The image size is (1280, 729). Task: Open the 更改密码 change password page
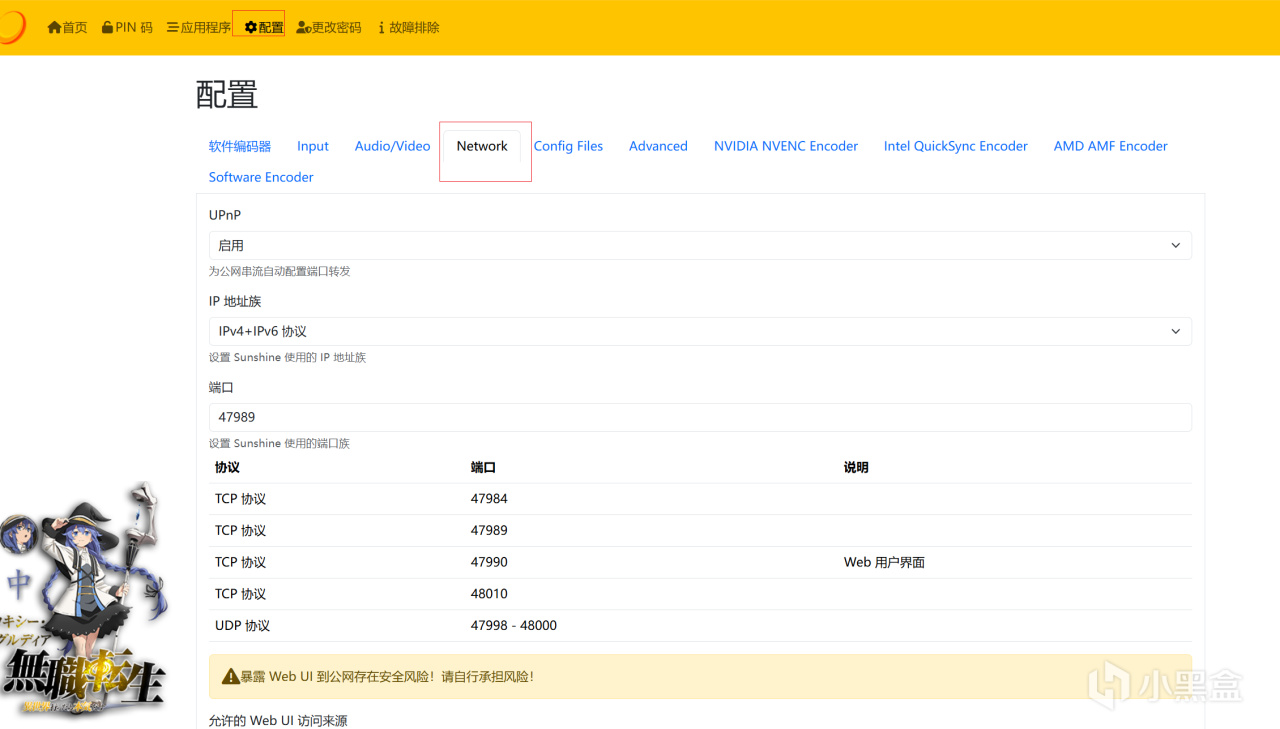(x=329, y=27)
